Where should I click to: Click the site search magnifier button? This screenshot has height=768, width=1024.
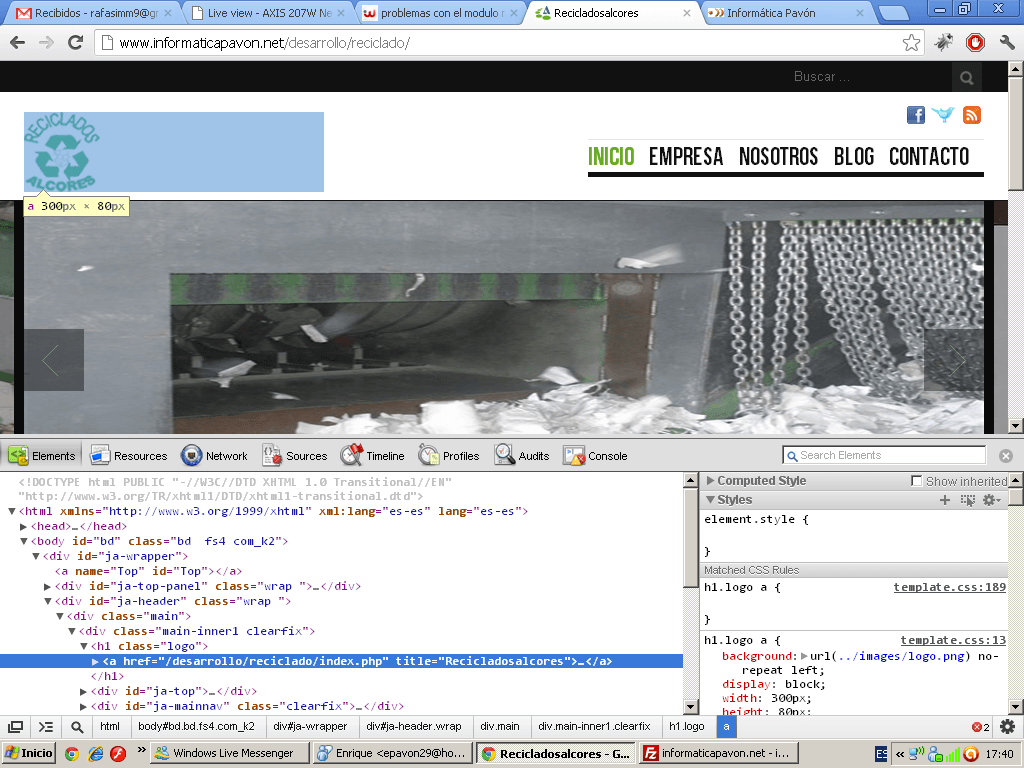tap(967, 78)
